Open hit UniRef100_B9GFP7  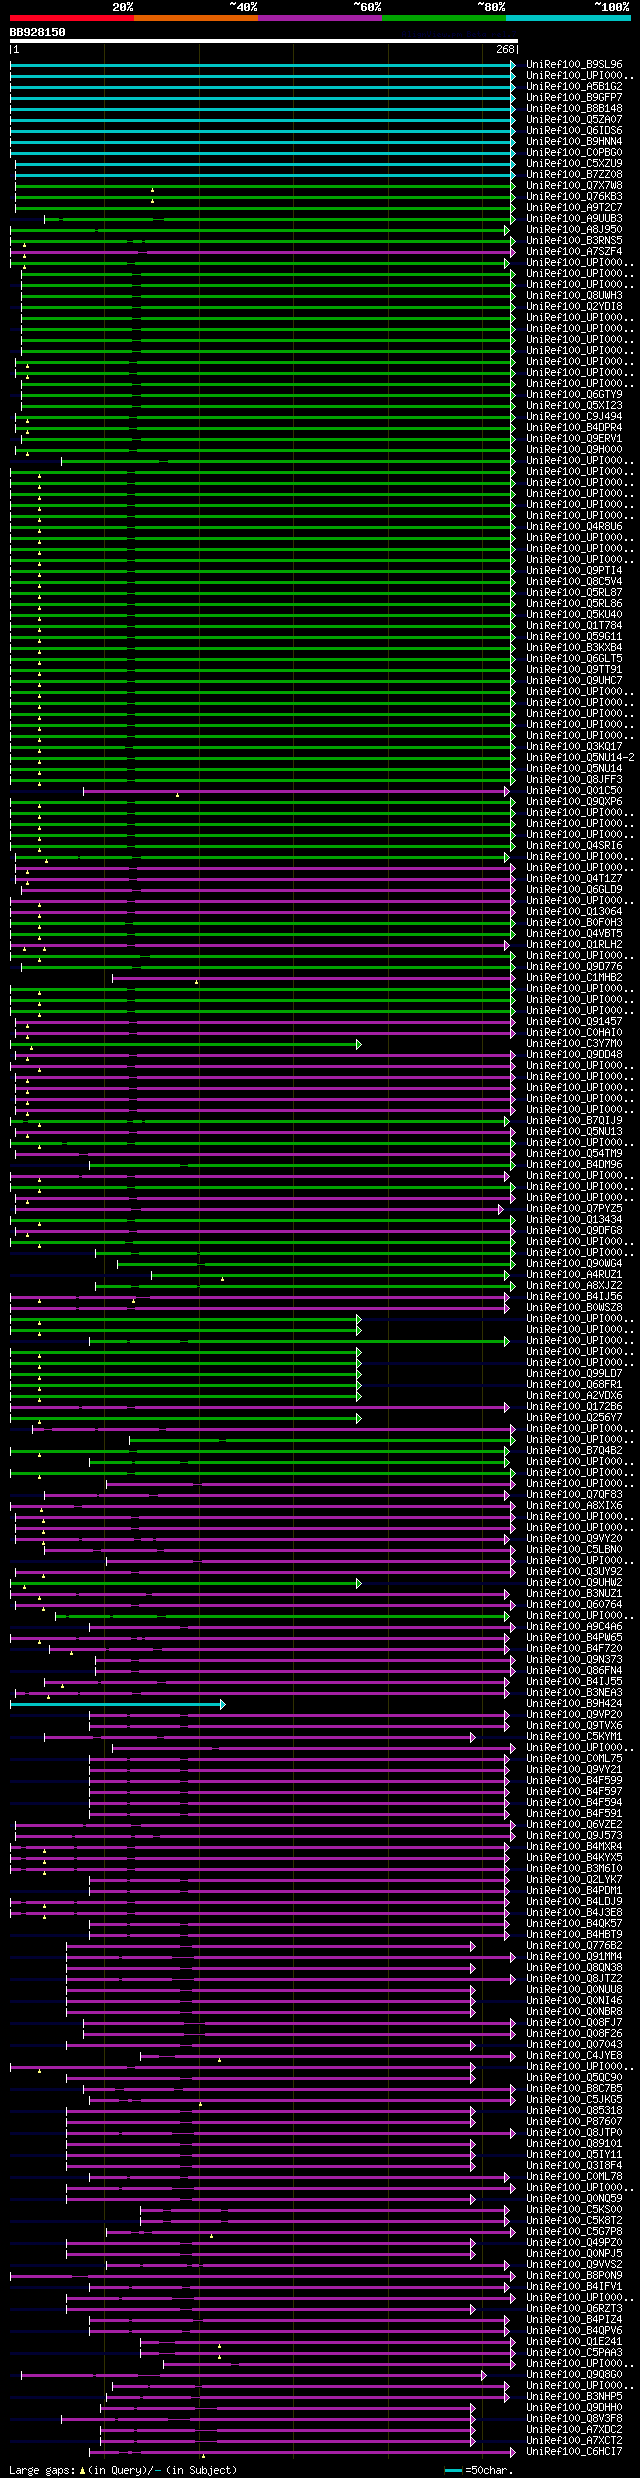pos(574,98)
